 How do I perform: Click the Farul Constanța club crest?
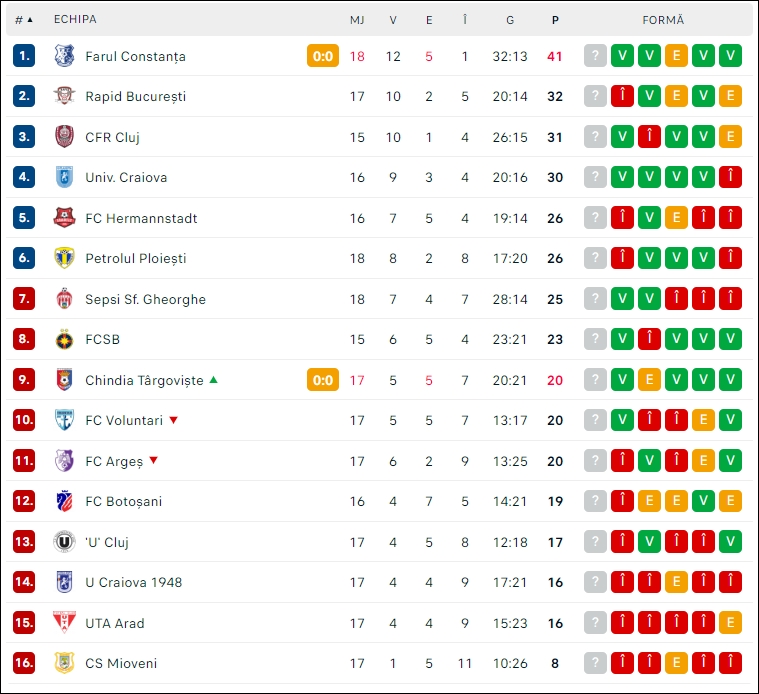64,56
